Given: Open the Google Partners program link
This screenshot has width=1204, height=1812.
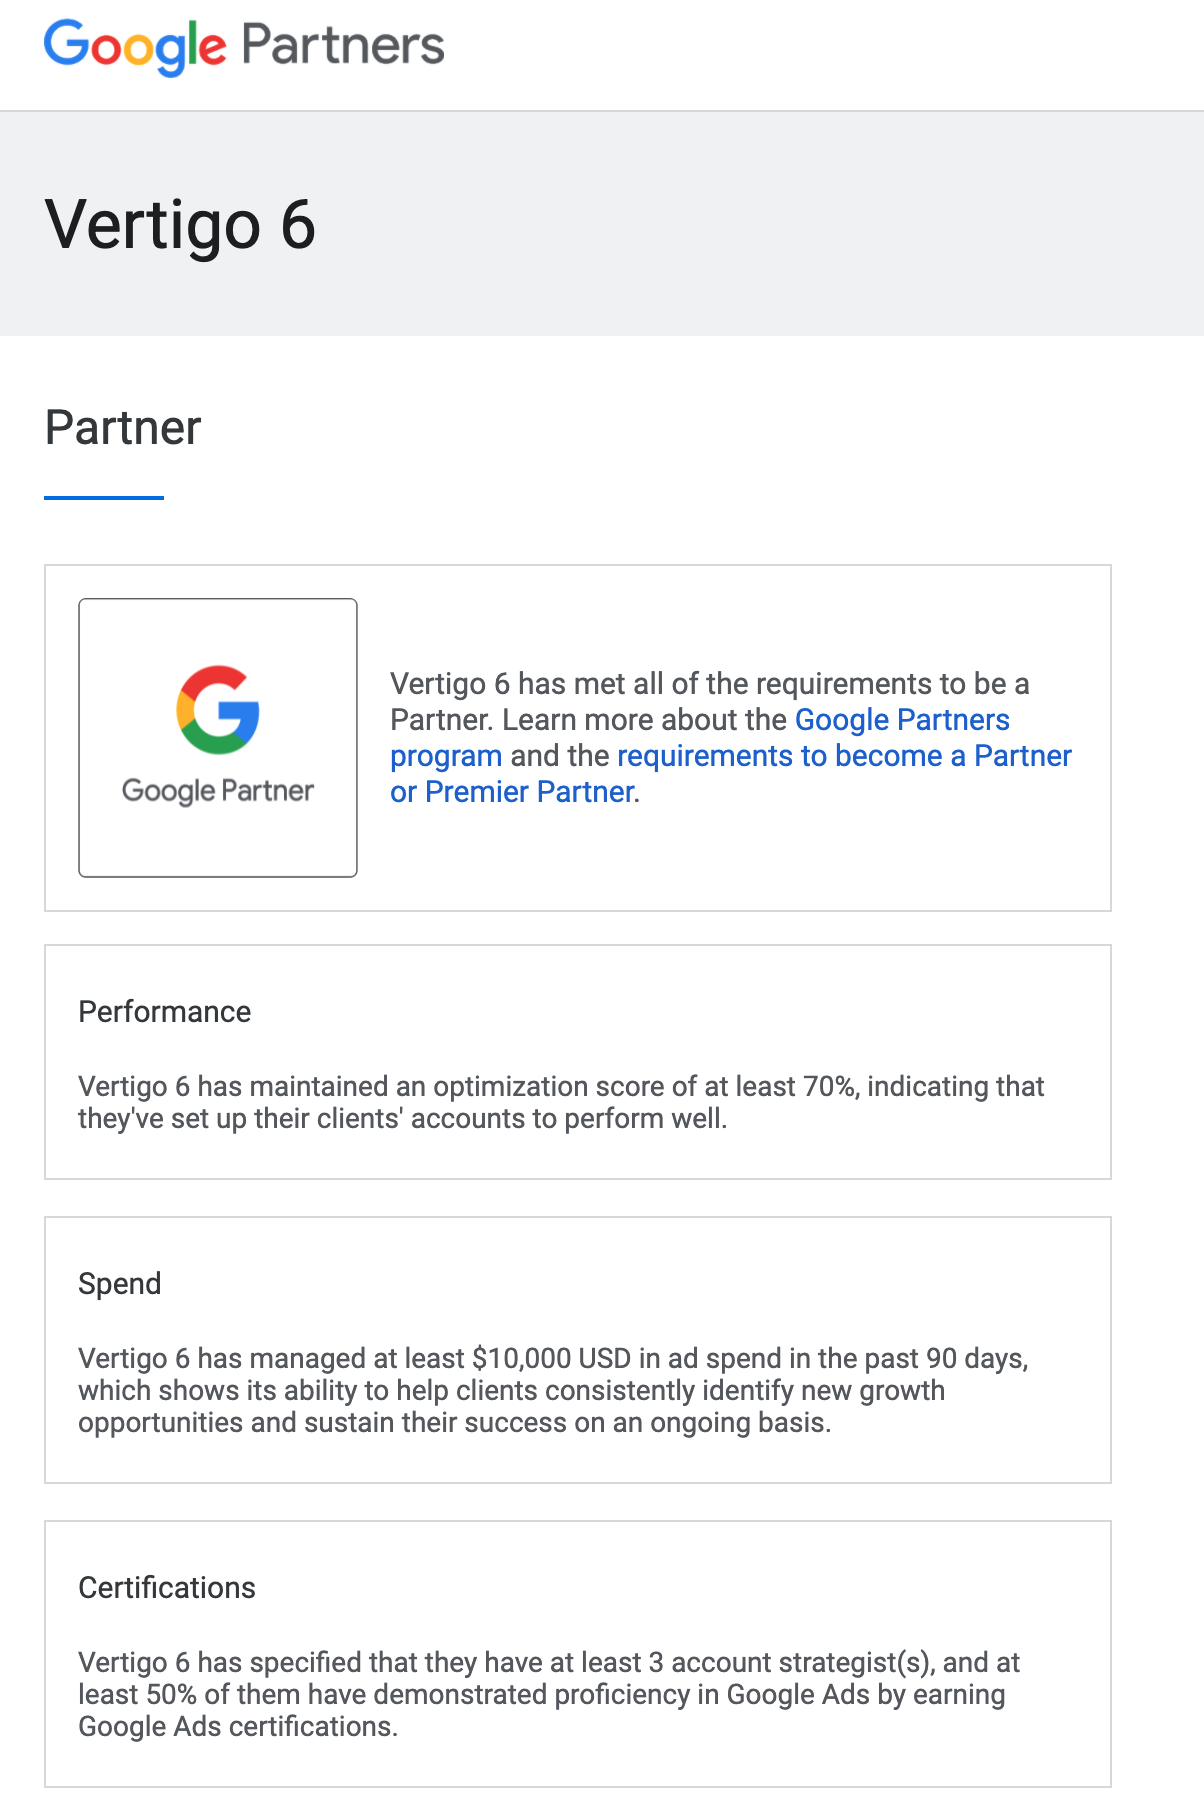Looking at the screenshot, I should click(901, 720).
